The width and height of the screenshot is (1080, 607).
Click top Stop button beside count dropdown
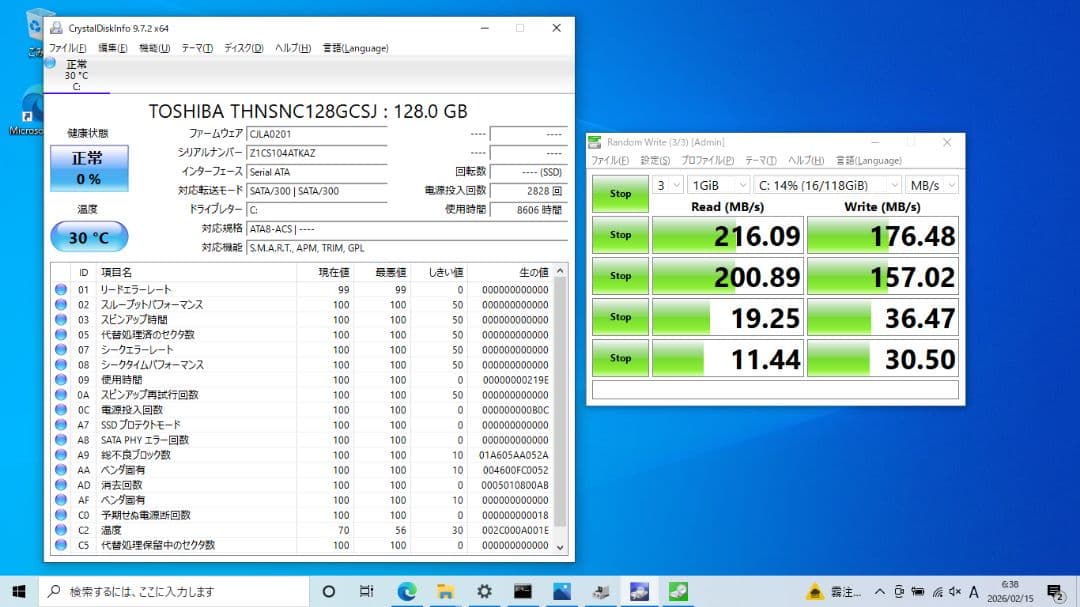[x=620, y=194]
